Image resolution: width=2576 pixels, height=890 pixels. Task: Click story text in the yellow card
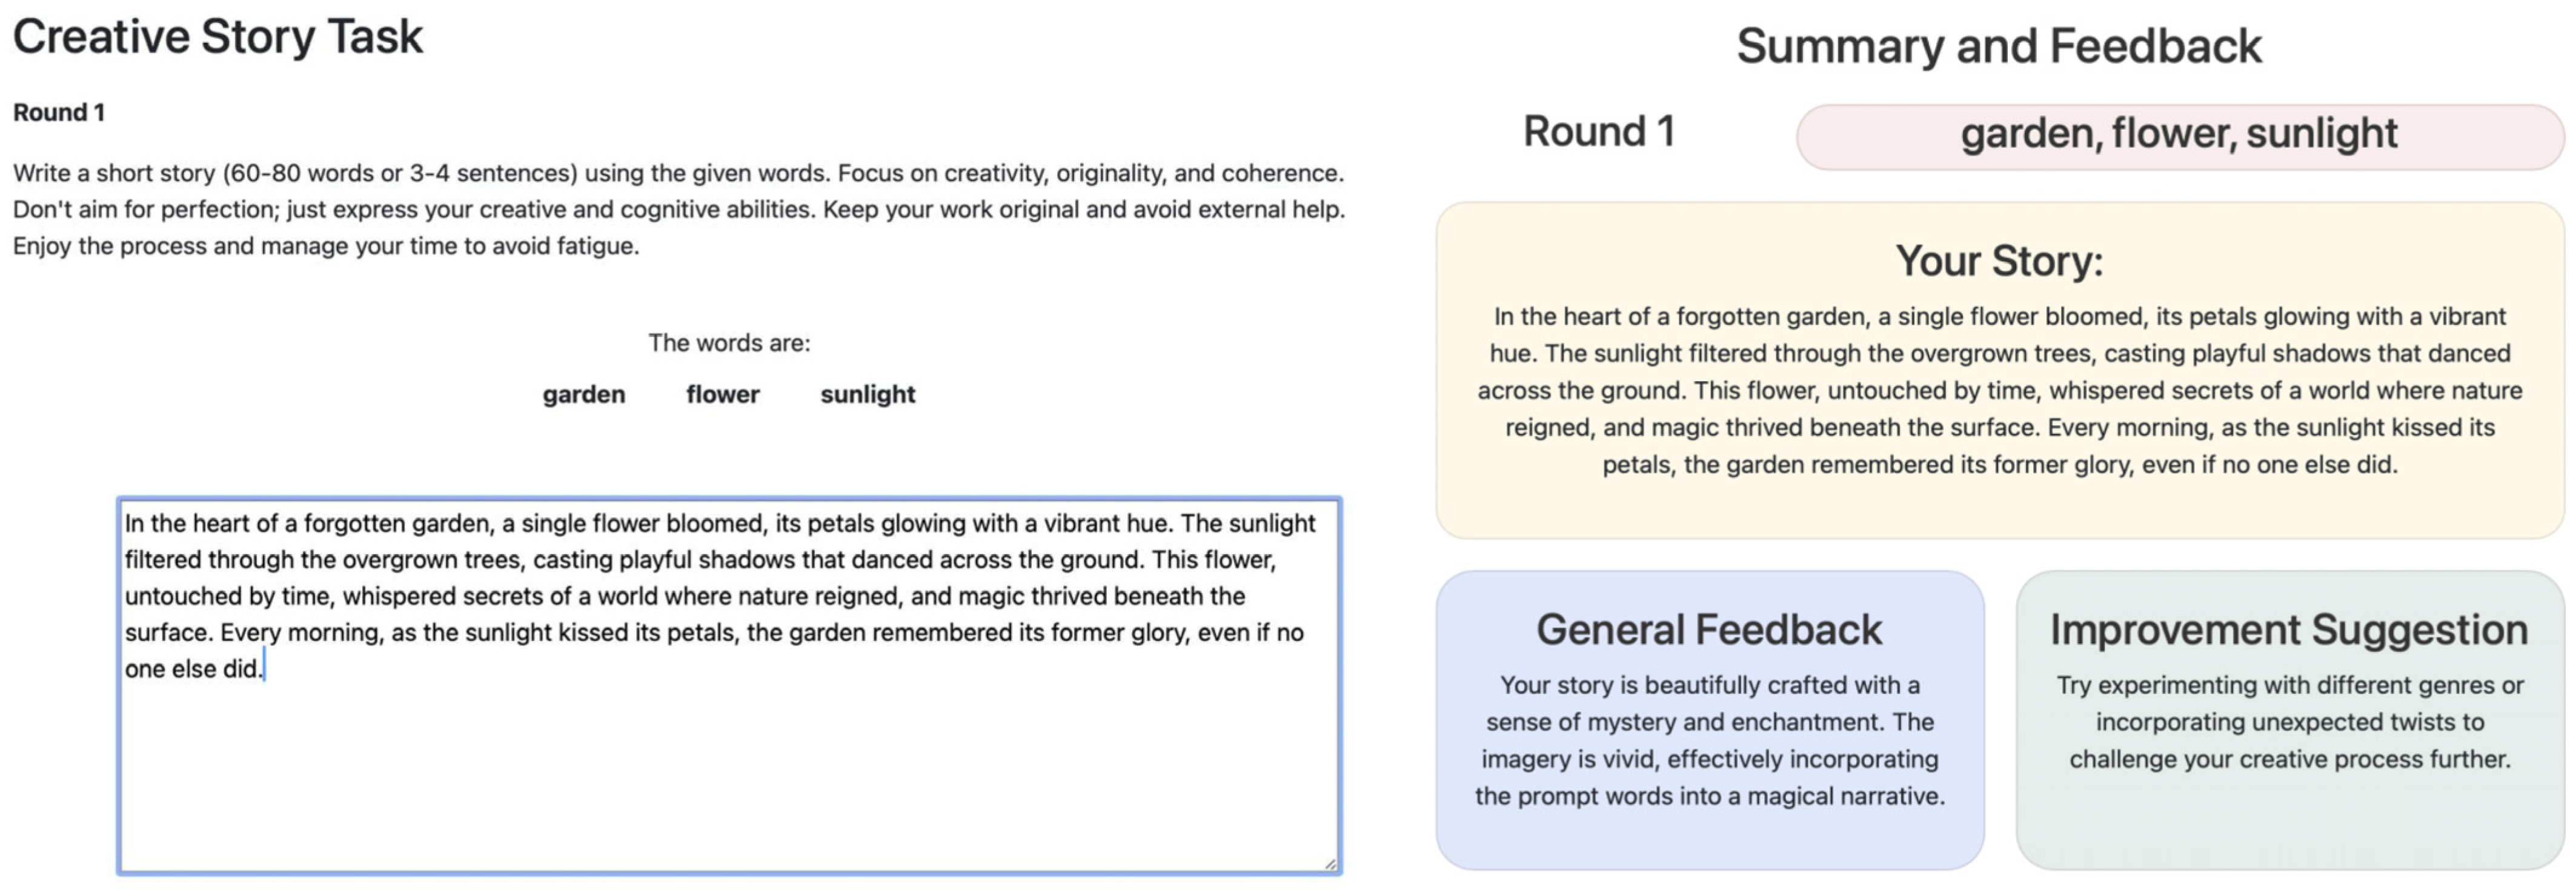[x=1999, y=390]
